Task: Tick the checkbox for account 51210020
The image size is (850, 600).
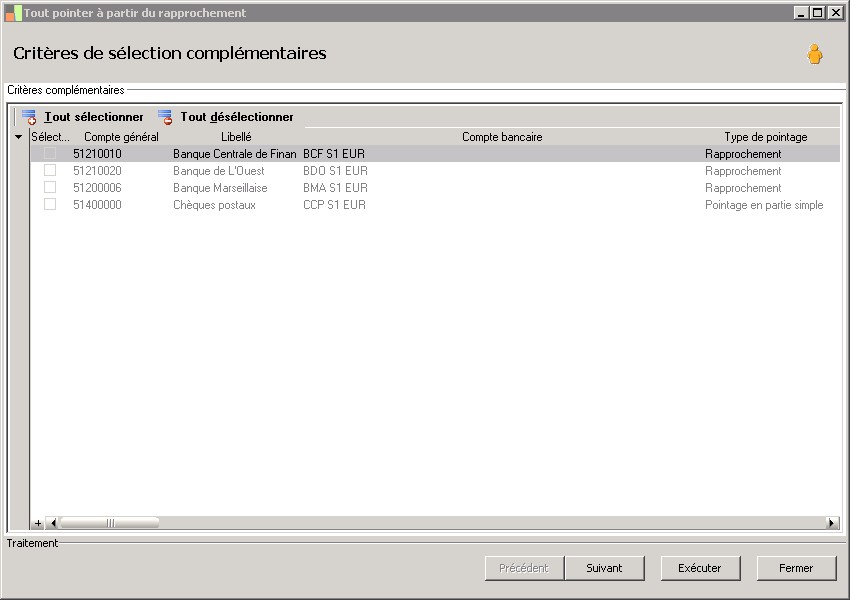Action: pos(50,170)
